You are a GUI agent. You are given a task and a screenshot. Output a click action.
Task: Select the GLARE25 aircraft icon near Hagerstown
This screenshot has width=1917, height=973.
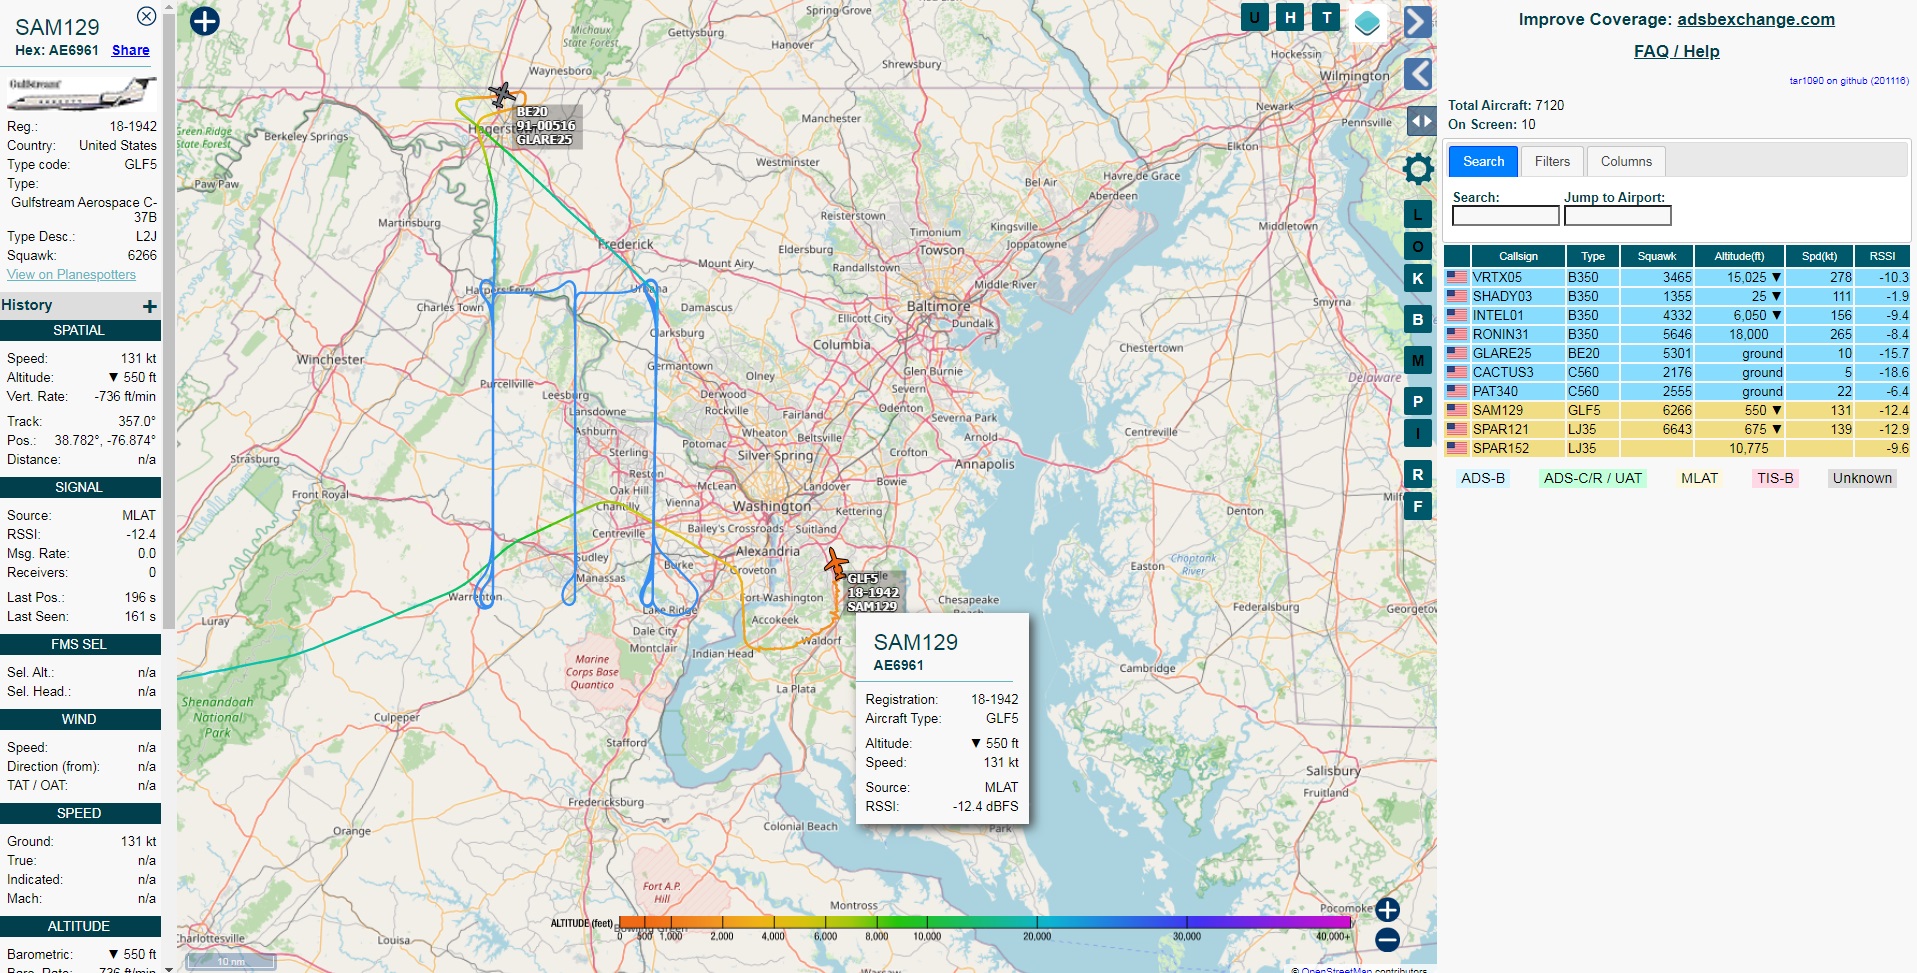pos(502,95)
